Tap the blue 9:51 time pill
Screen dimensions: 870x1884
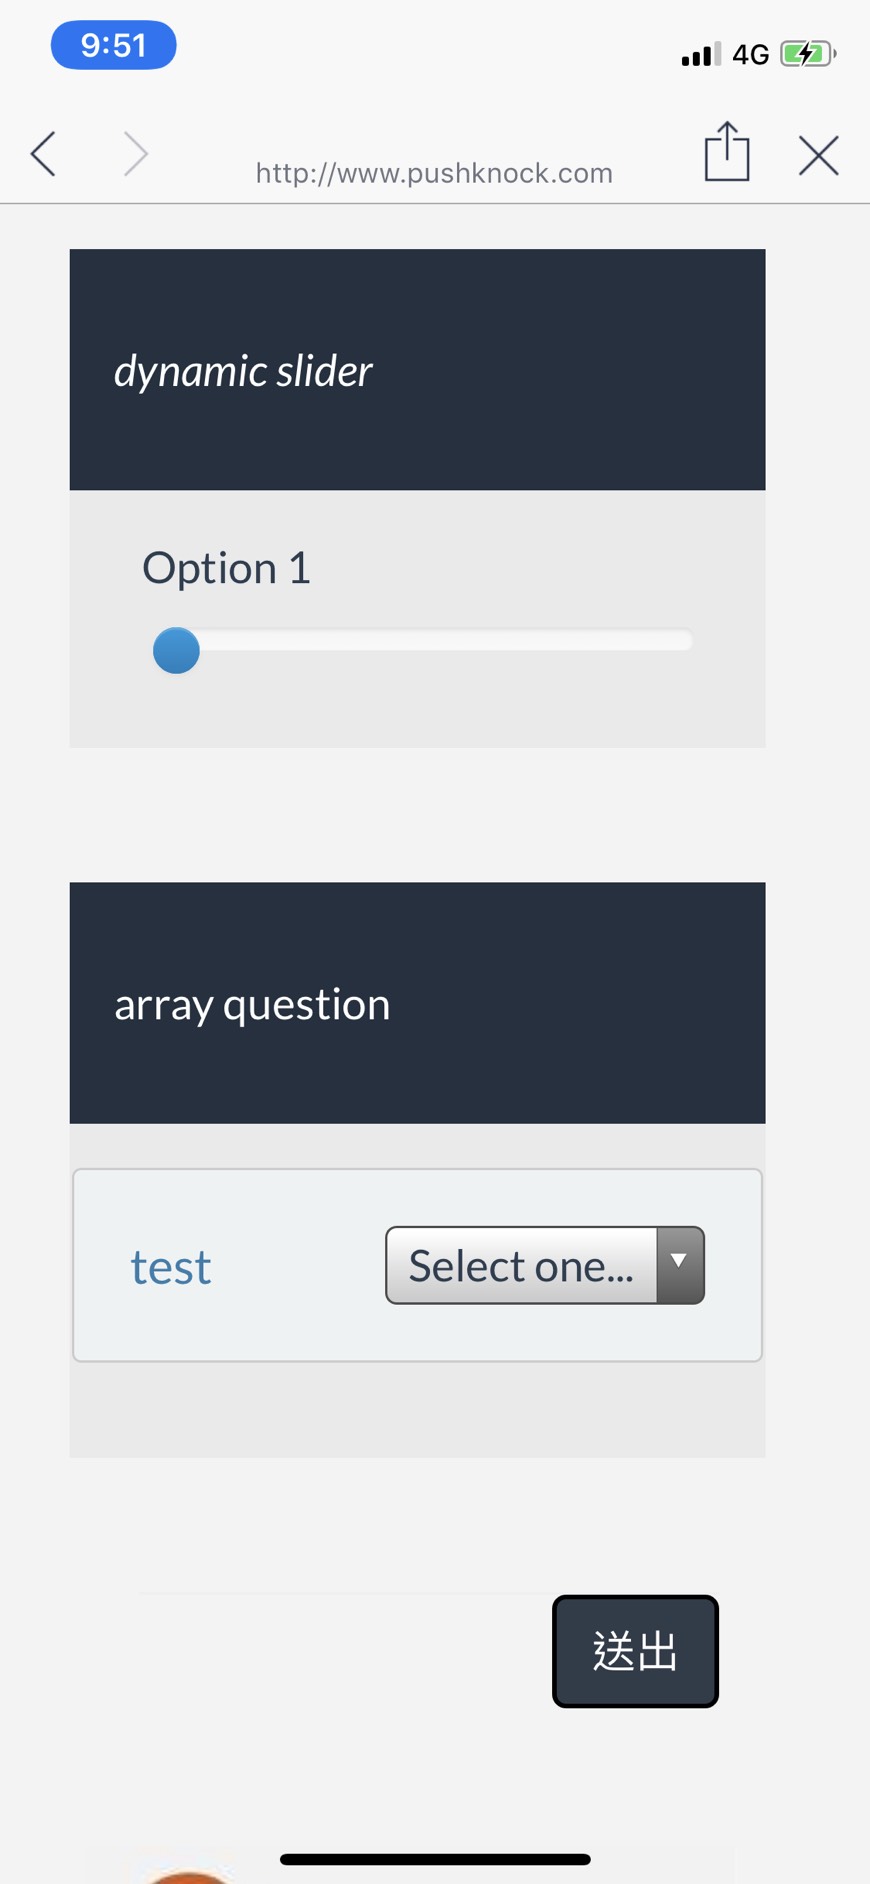pyautogui.click(x=114, y=45)
